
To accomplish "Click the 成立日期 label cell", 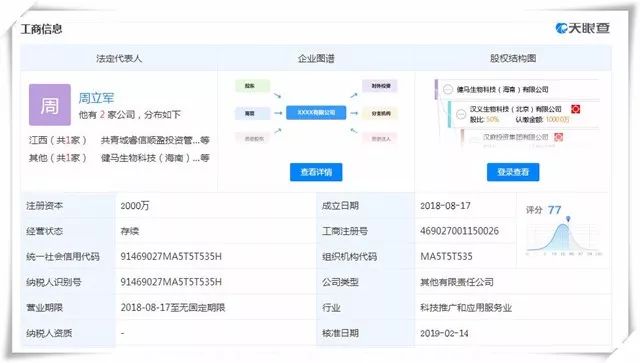I will click(x=365, y=205).
